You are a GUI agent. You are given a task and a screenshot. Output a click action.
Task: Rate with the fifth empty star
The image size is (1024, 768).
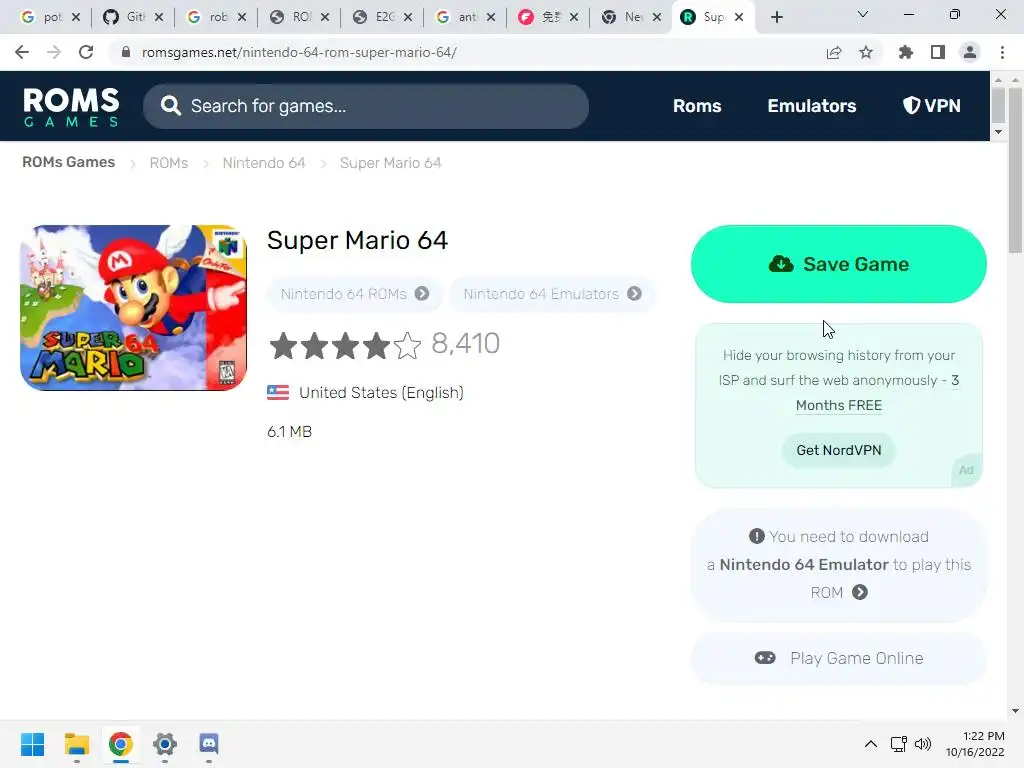(x=408, y=345)
